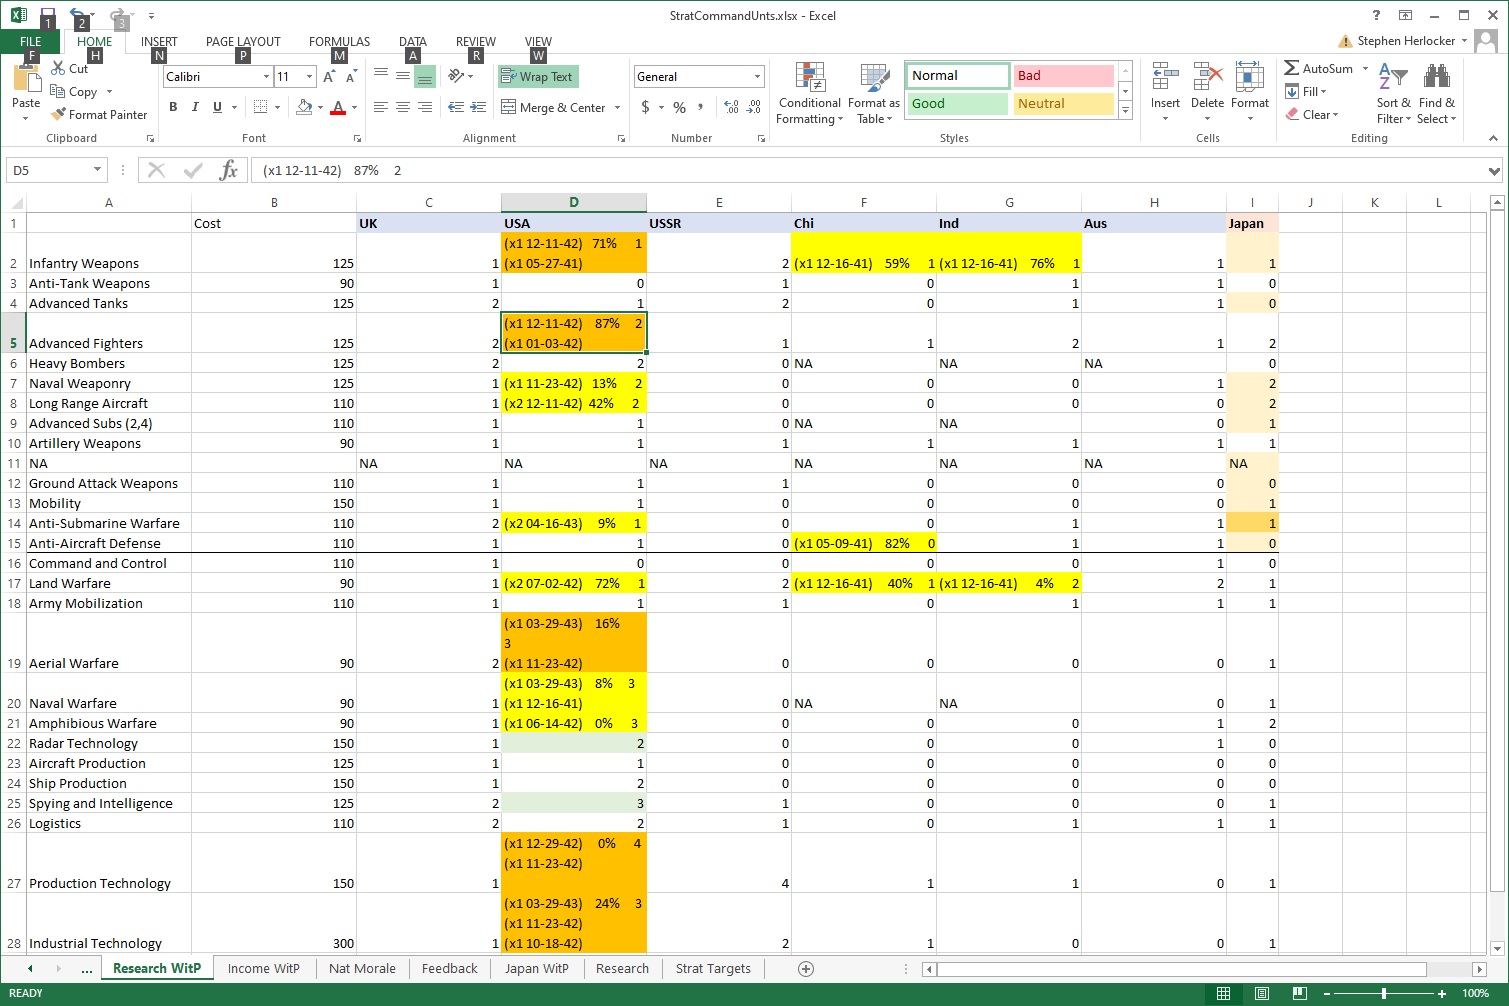
Task: Click the AutoSum button
Action: 1319,68
